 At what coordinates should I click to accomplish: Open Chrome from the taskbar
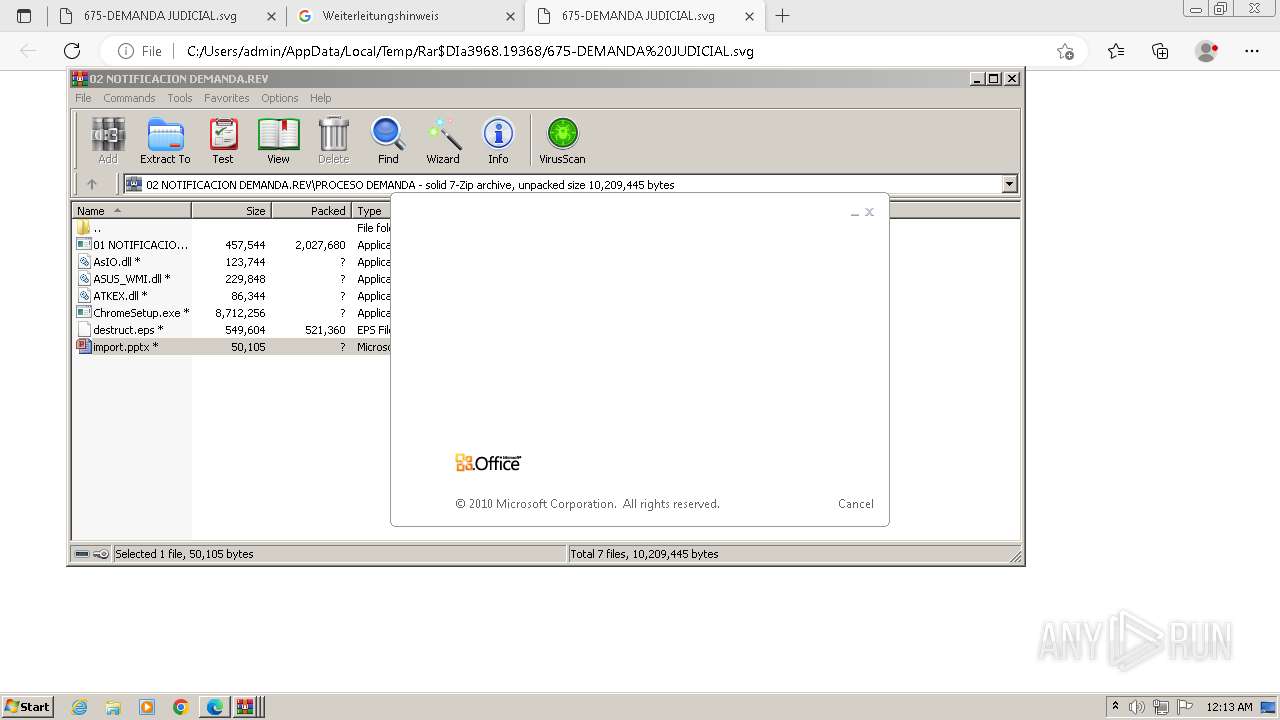point(180,707)
